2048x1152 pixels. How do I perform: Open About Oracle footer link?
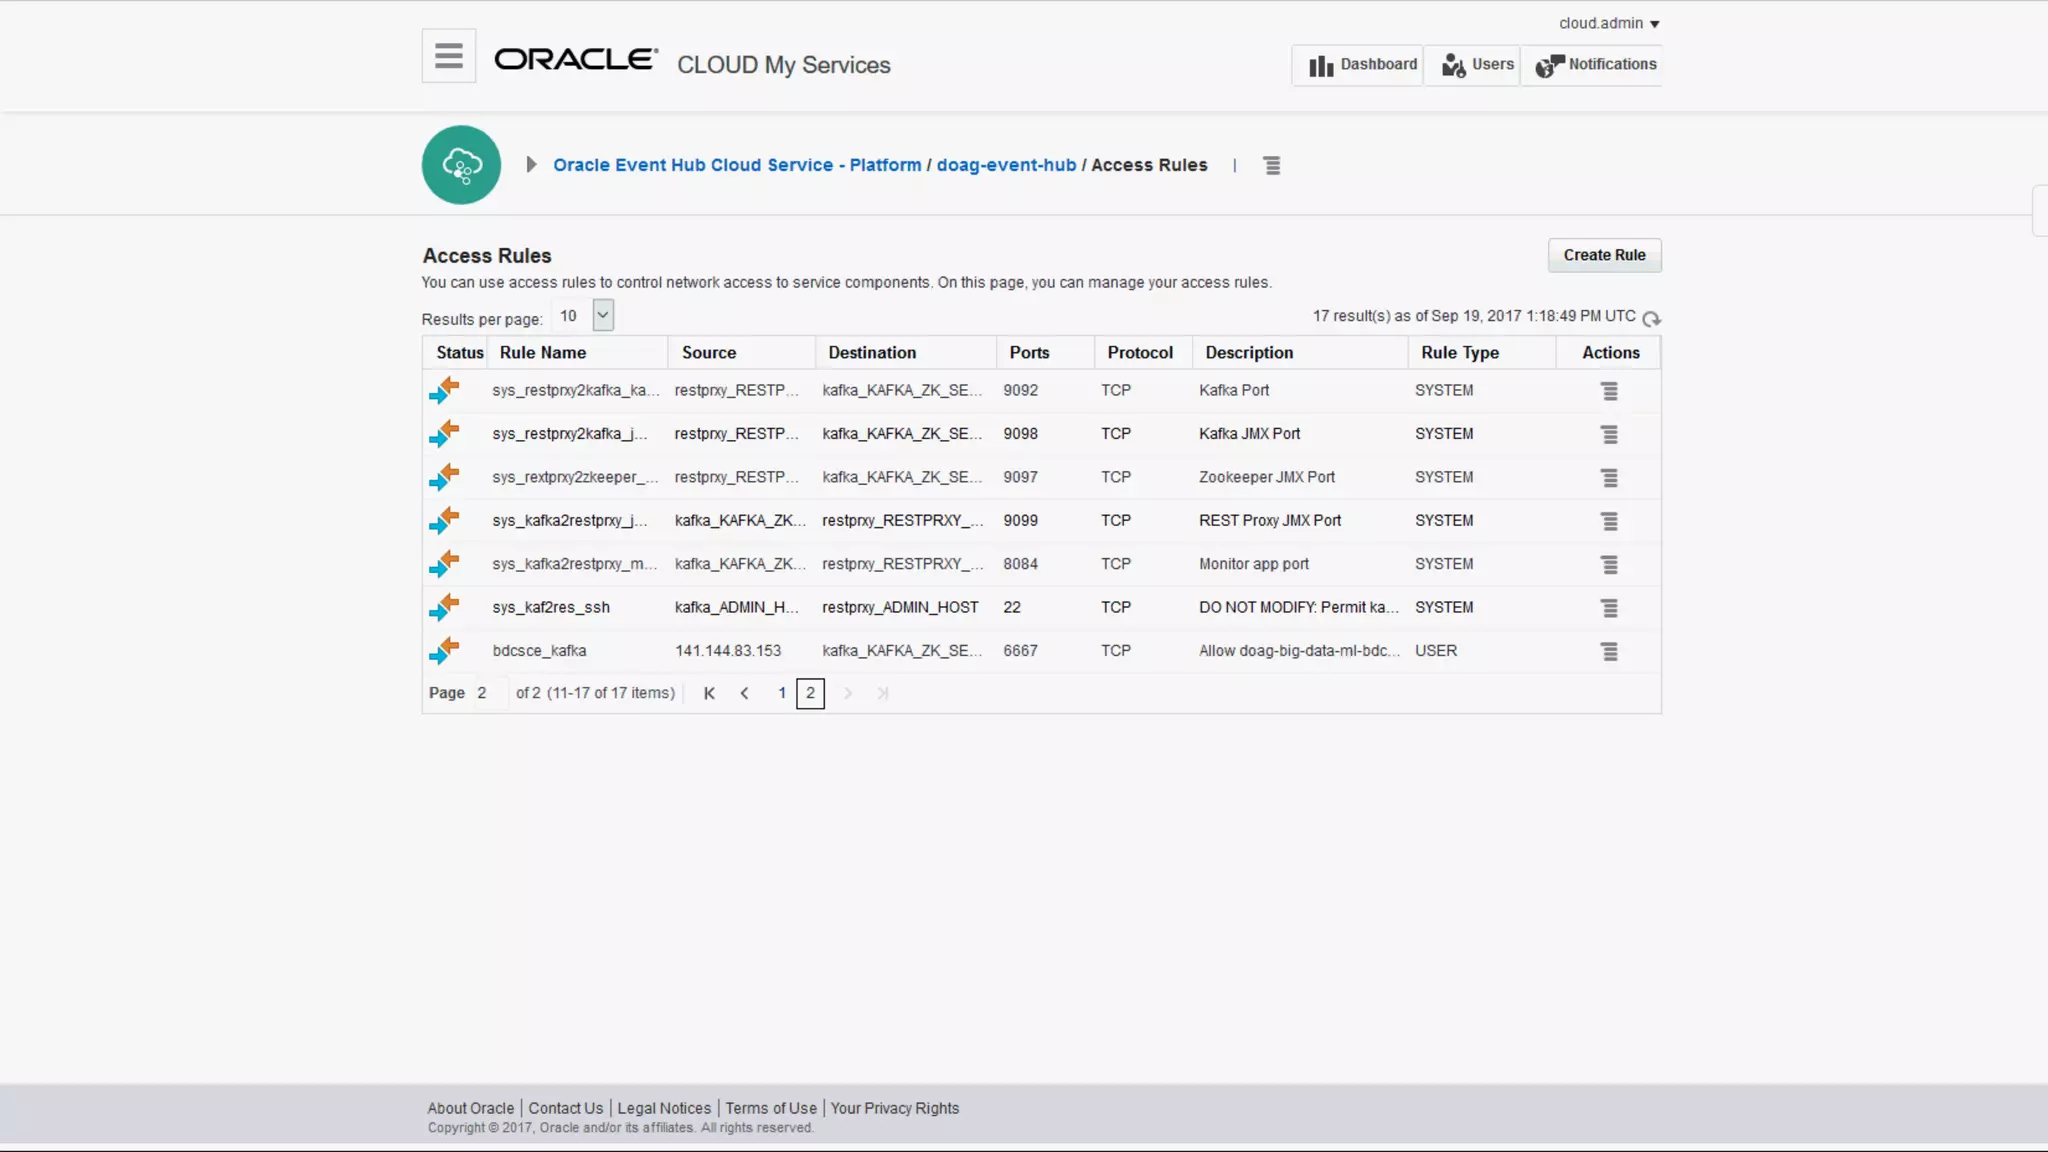point(470,1108)
